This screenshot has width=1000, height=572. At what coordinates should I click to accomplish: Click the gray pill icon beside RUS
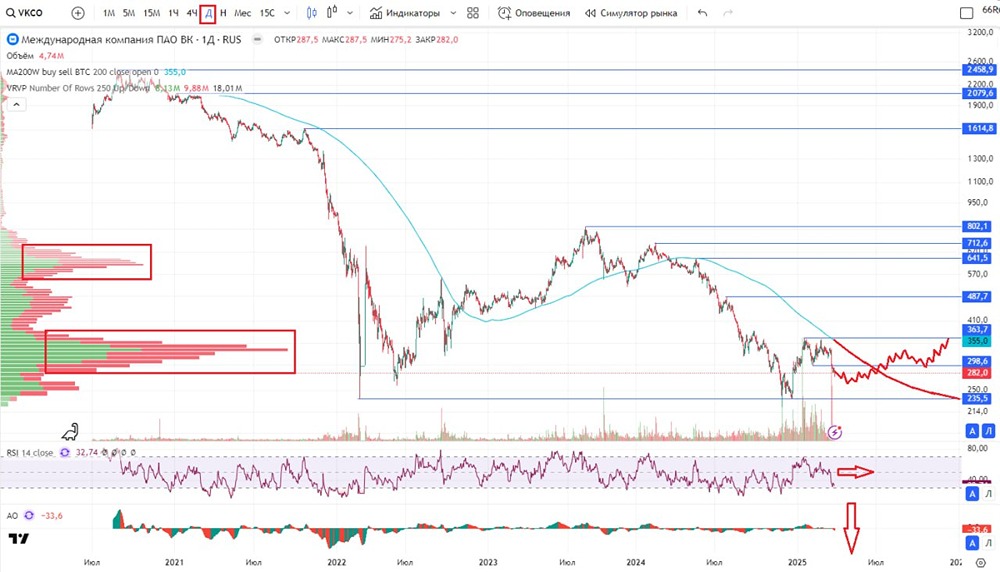click(257, 40)
